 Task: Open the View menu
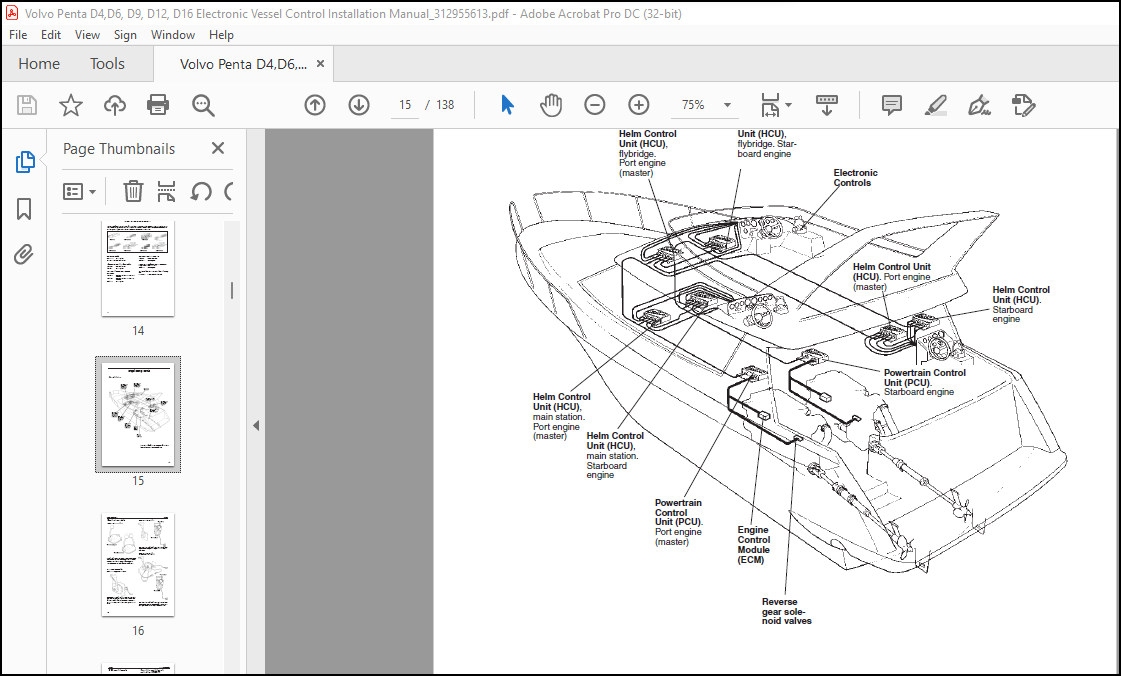pyautogui.click(x=87, y=34)
